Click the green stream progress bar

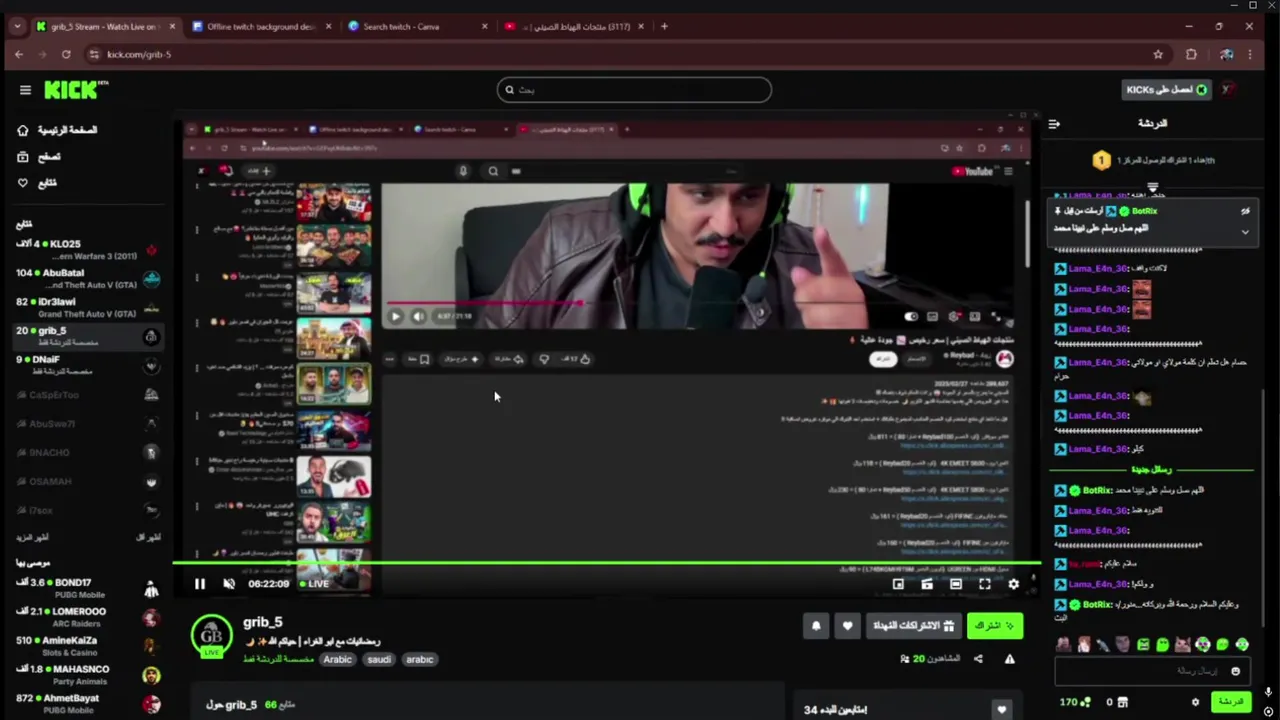click(607, 563)
